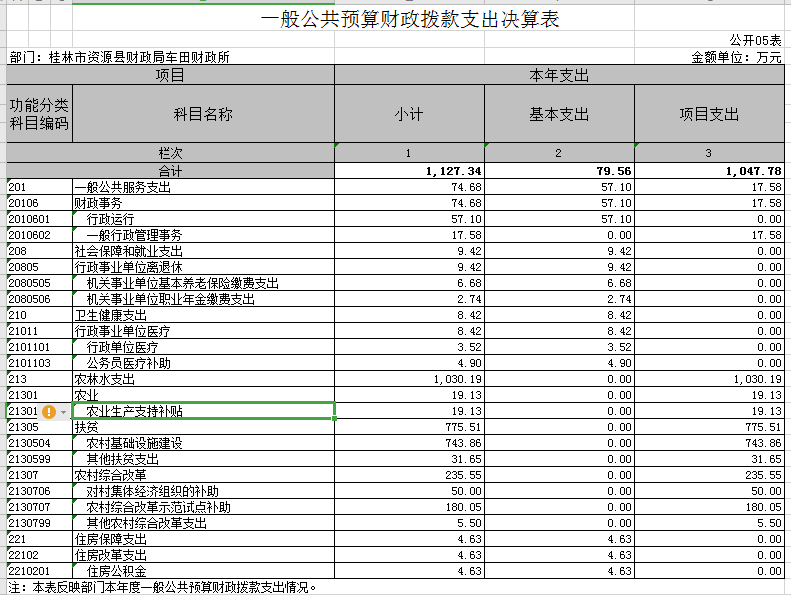Viewport: 791px width, 595px height.
Task: Click the 住房公积金 cell
Action: tap(203, 571)
